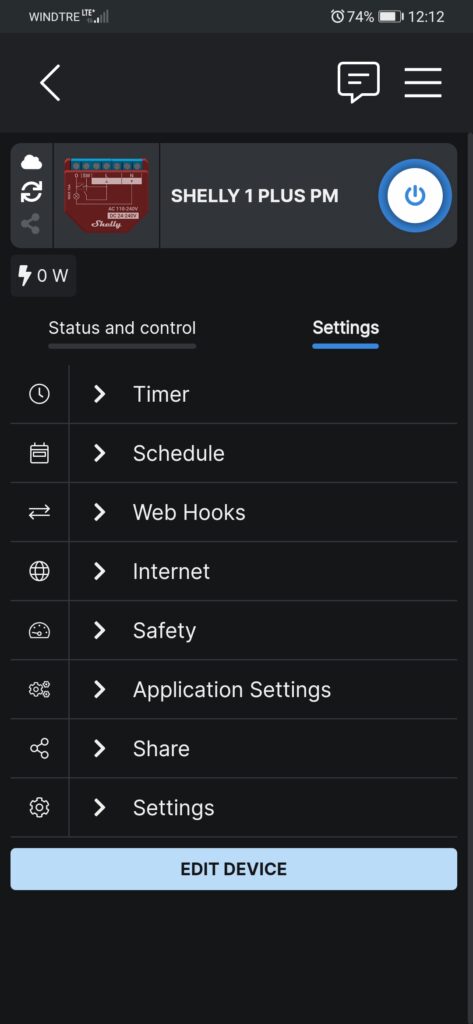Tap the Shelly device thumbnail image
Image resolution: width=473 pixels, height=1024 pixels.
106,195
